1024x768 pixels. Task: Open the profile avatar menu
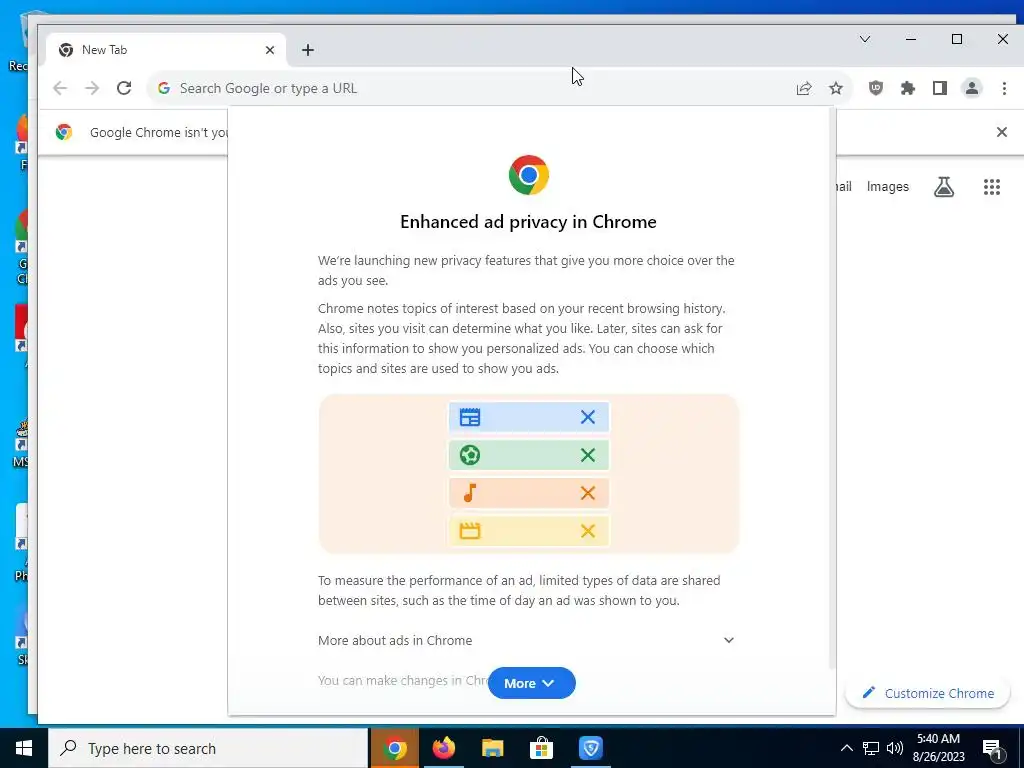pos(972,88)
